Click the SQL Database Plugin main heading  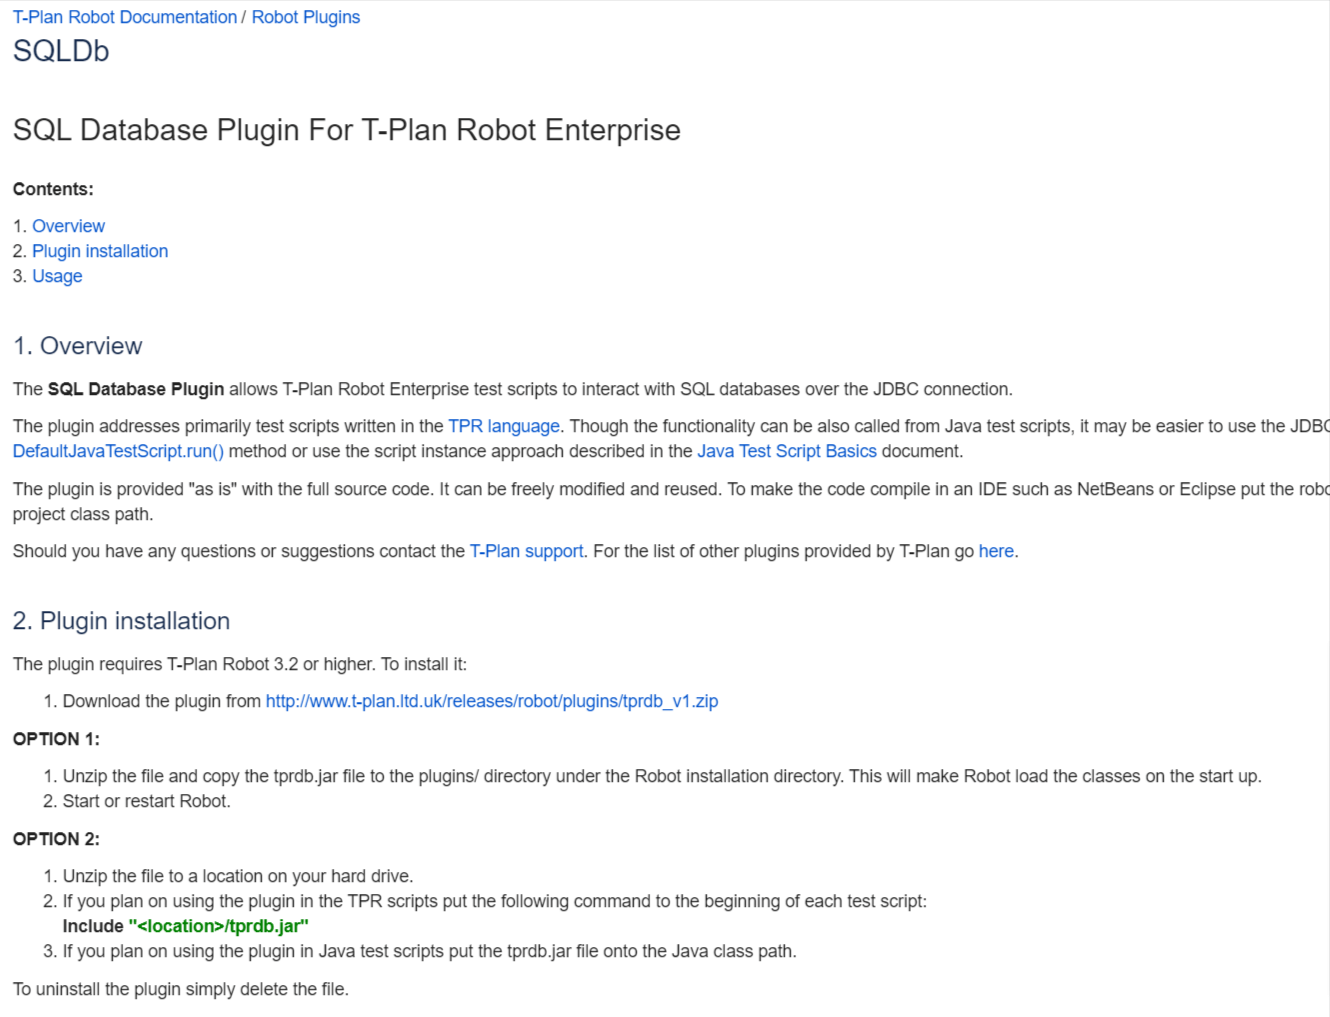(x=346, y=130)
